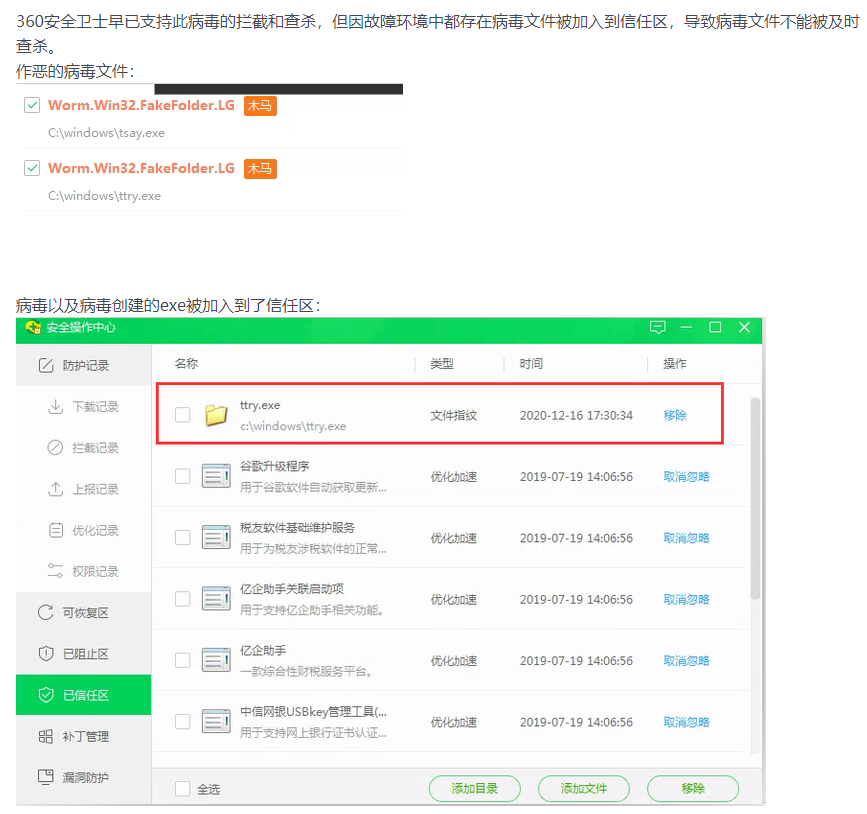867x814 pixels.
Task: Click the ttry.exe folder icon
Action: (216, 415)
